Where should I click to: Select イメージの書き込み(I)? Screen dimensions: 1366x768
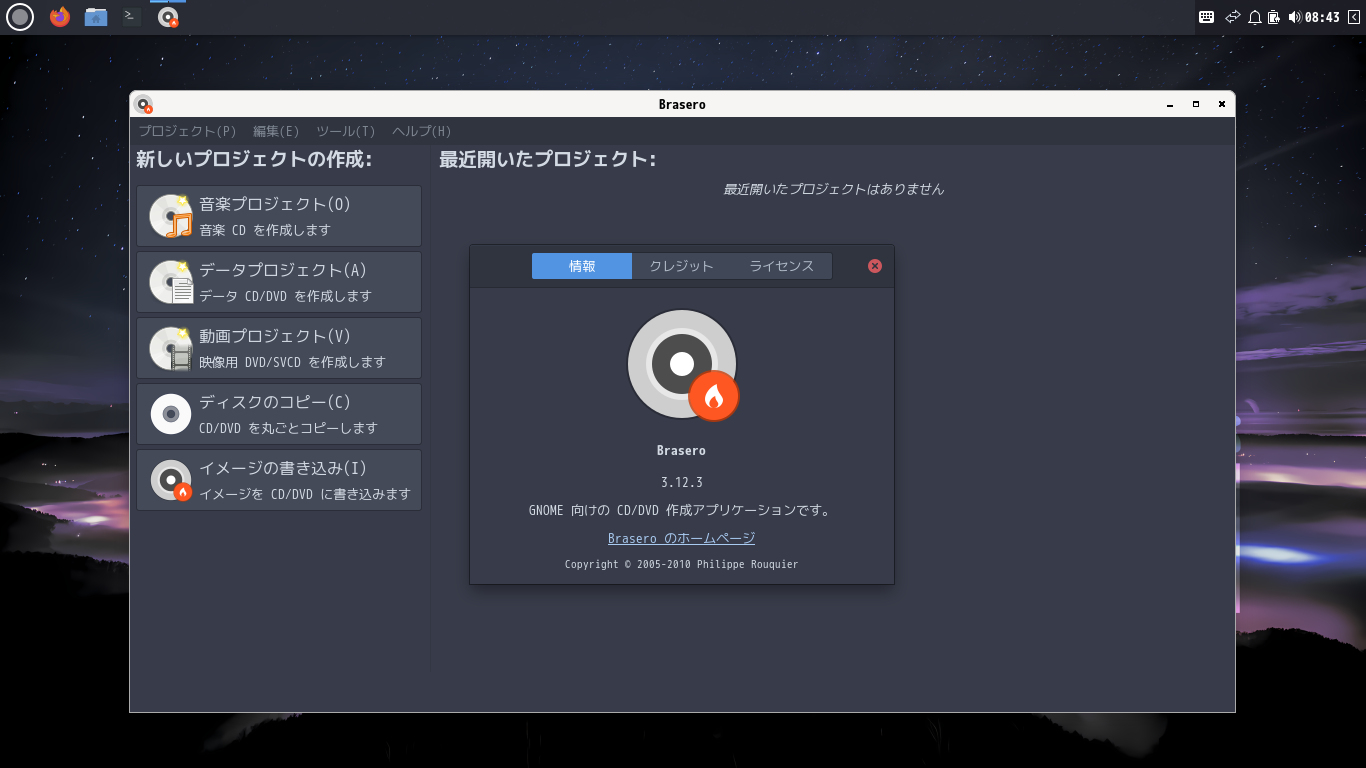point(279,480)
